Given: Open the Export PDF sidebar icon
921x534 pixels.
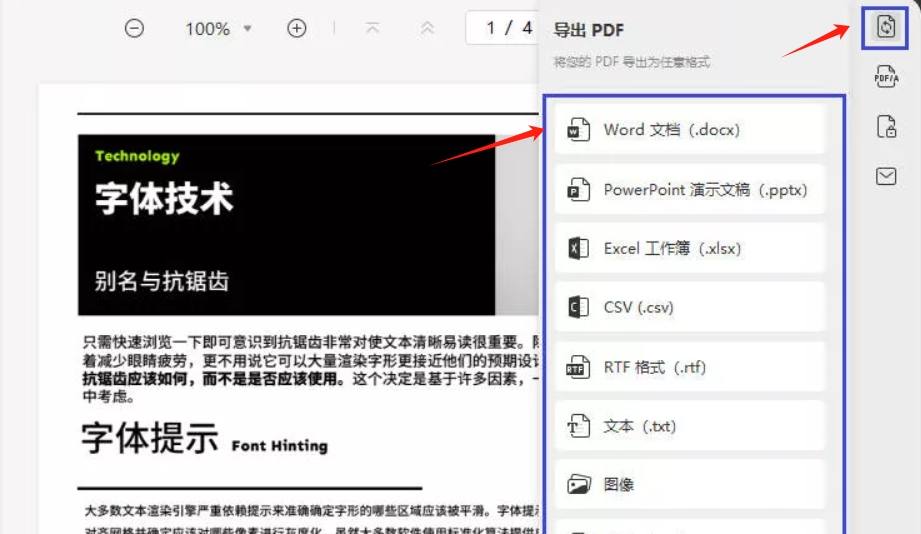Looking at the screenshot, I should point(885,27).
